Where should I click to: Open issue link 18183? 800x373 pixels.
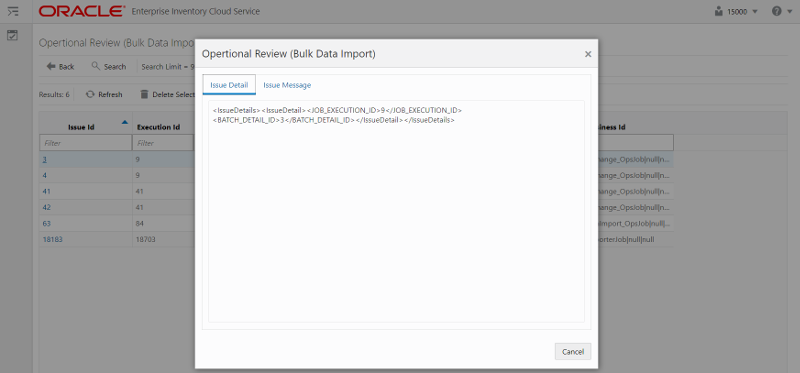[x=52, y=239]
